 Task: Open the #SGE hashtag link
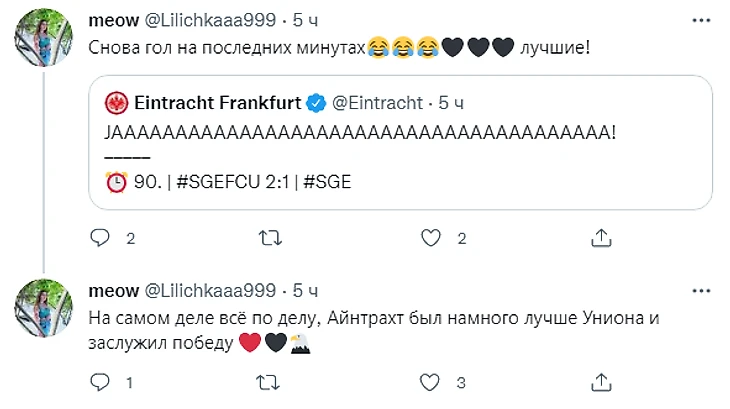328,182
